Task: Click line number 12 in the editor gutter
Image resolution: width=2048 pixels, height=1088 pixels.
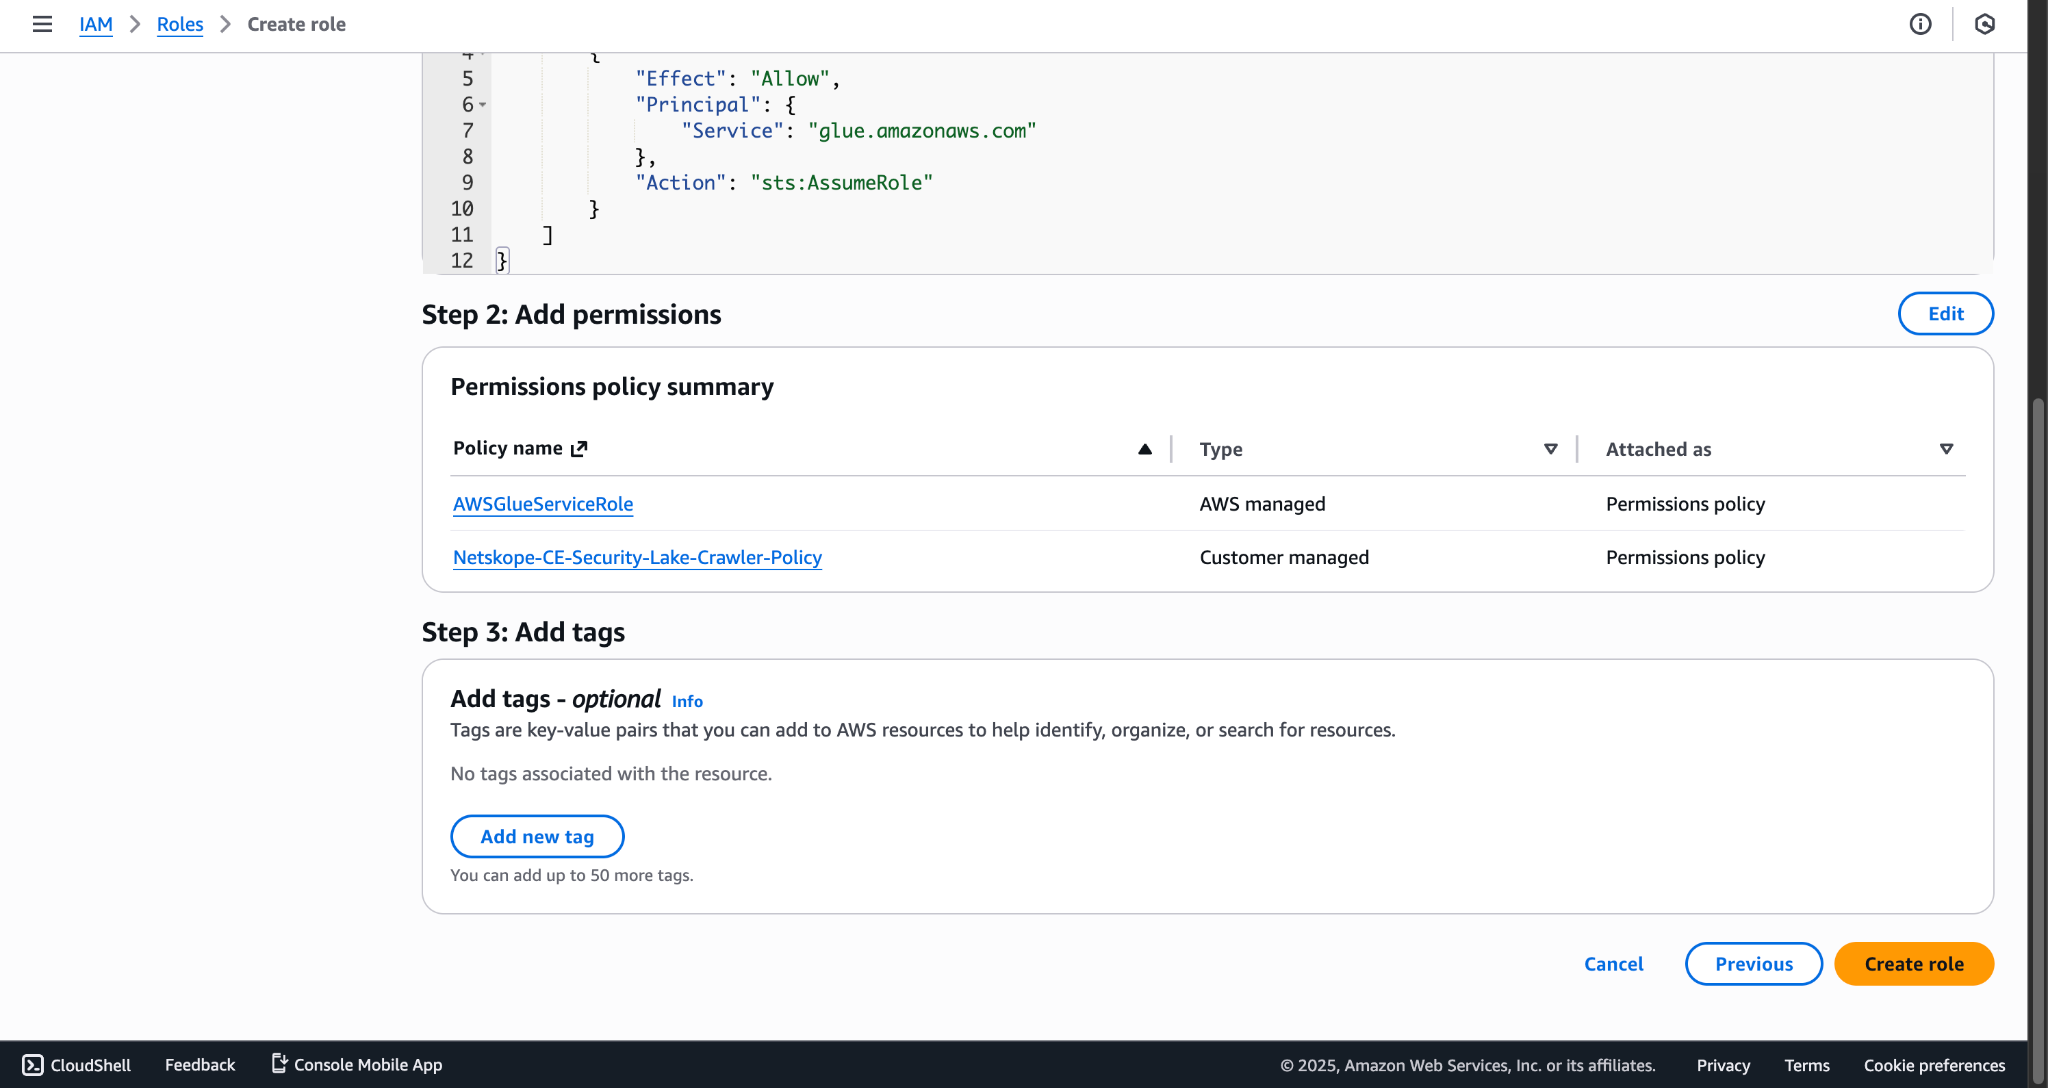Action: click(461, 261)
